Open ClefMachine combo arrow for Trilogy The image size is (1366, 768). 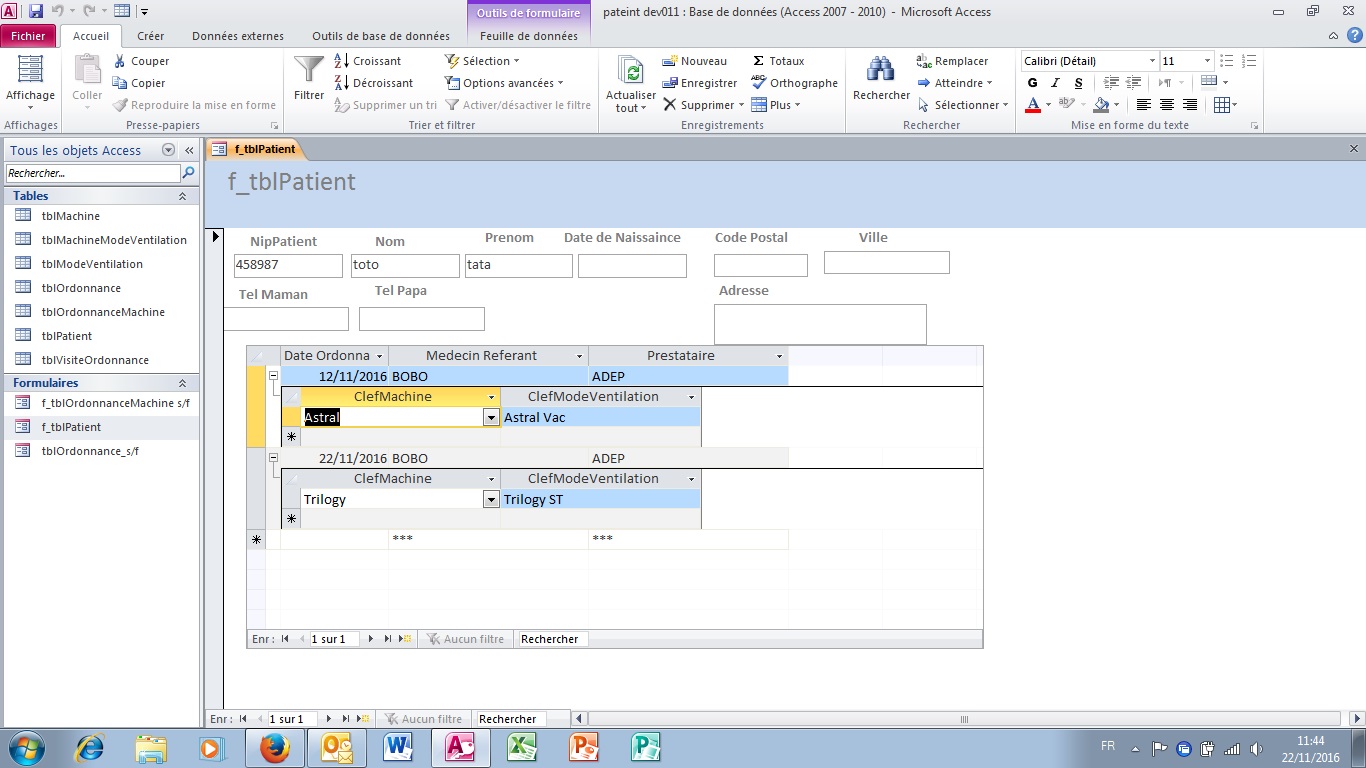(x=491, y=499)
